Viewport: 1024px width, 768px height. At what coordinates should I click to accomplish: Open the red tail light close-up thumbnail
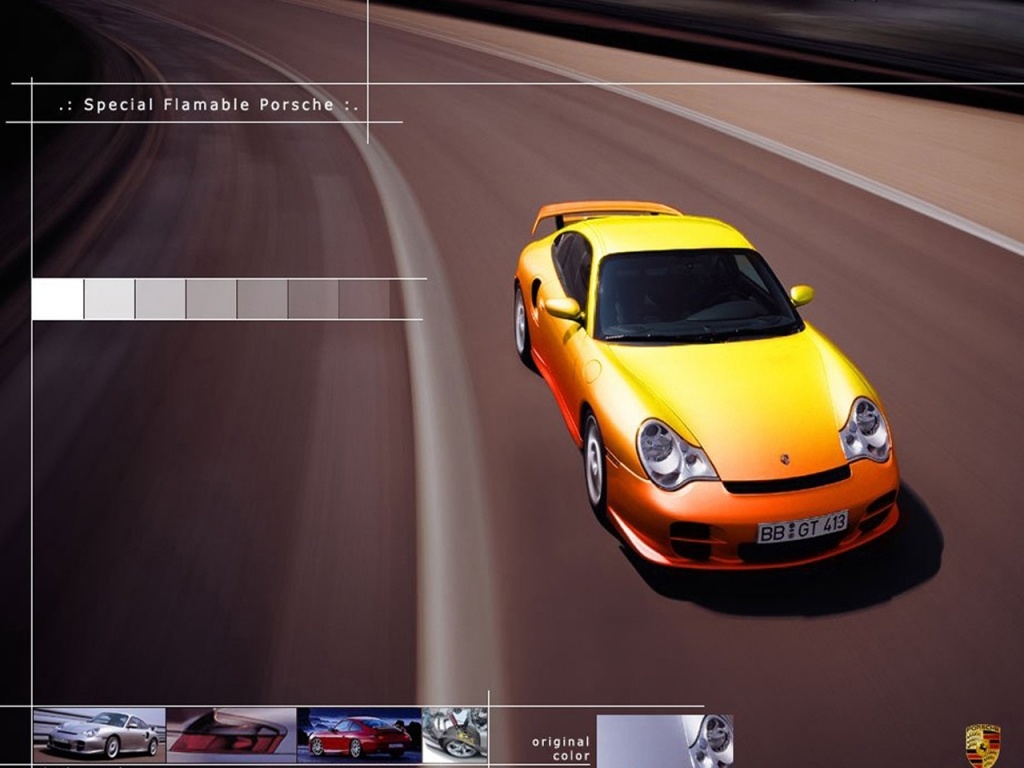coord(231,735)
